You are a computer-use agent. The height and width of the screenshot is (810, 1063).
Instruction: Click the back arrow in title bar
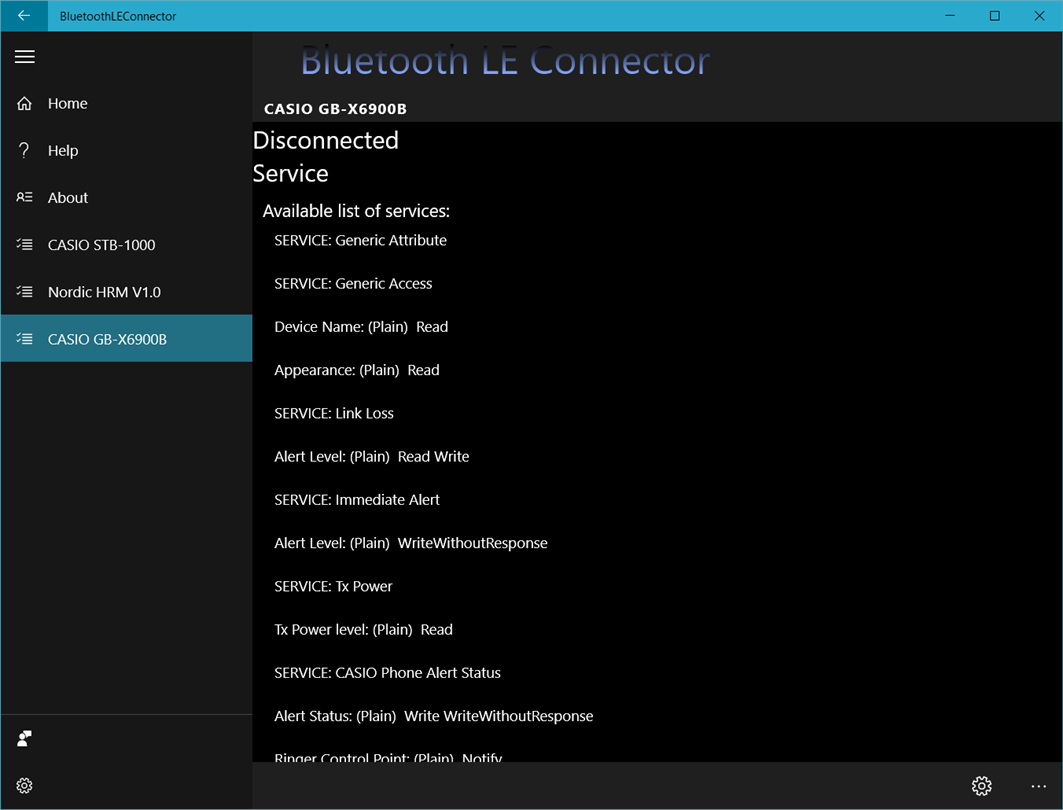pyautogui.click(x=24, y=16)
